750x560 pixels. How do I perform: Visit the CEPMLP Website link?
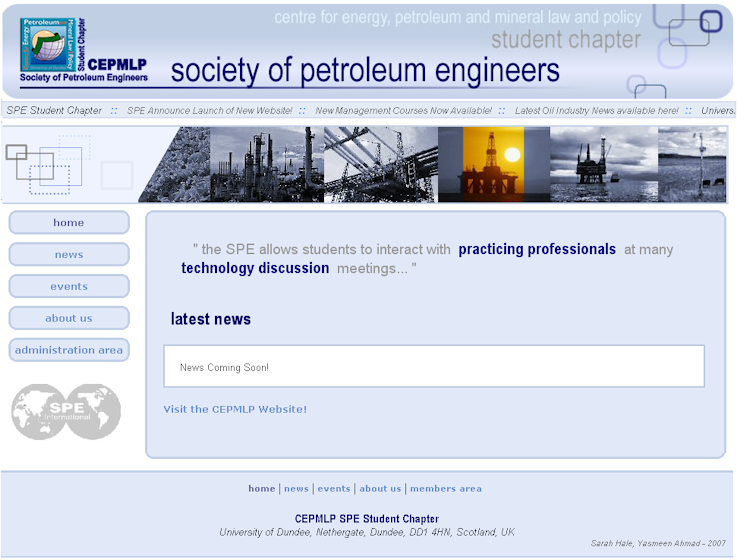[x=235, y=409]
